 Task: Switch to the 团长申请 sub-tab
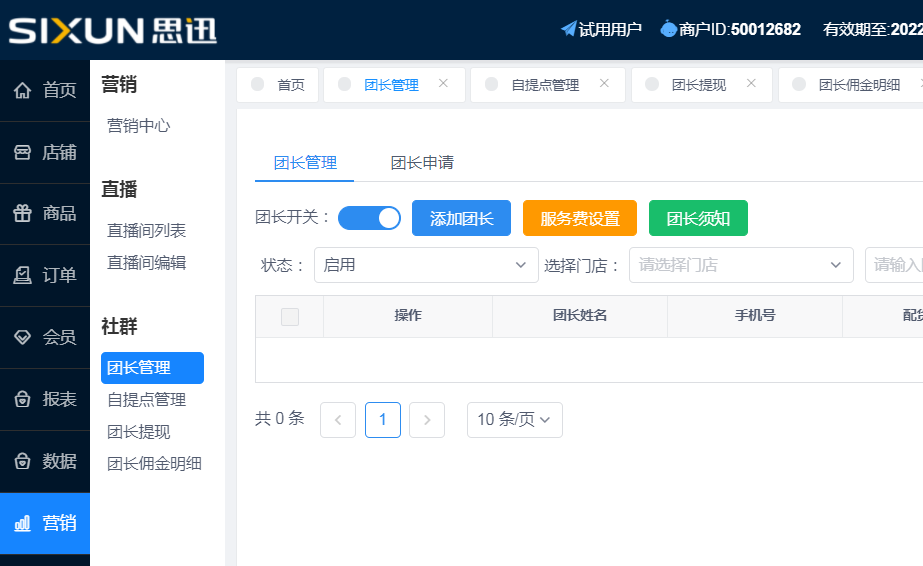[422, 162]
